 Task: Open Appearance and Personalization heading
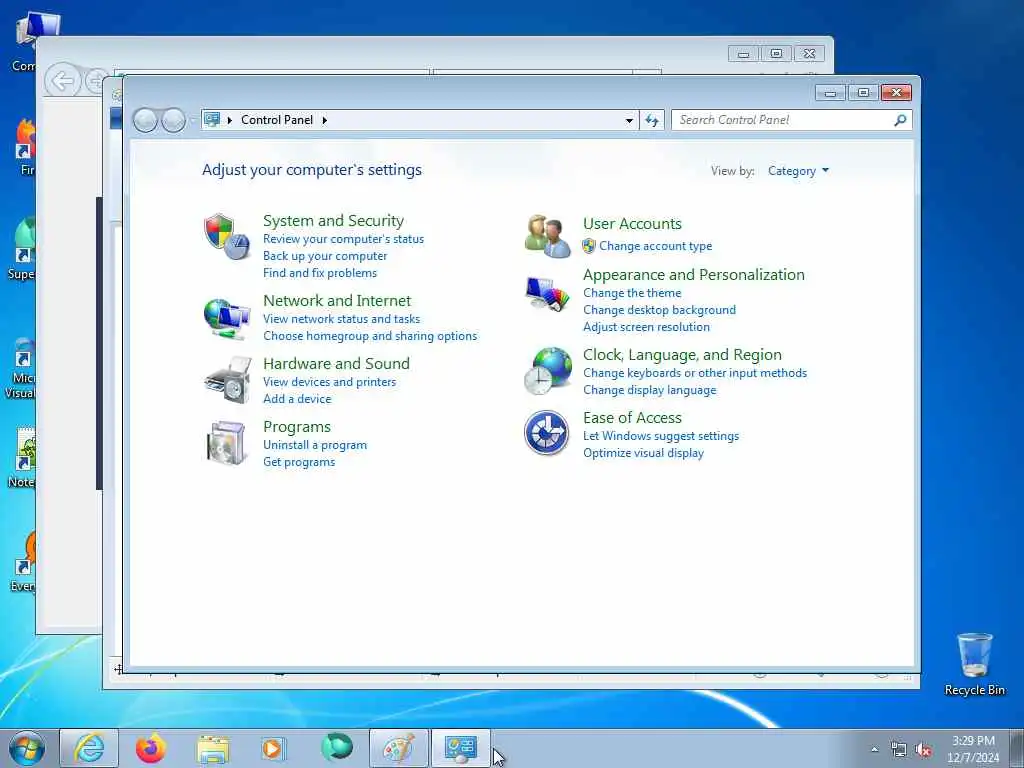(x=693, y=274)
